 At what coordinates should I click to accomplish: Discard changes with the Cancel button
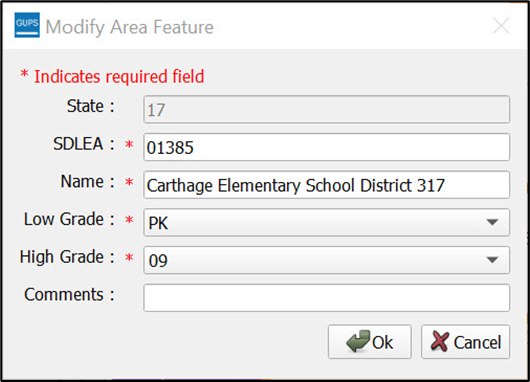pos(465,342)
